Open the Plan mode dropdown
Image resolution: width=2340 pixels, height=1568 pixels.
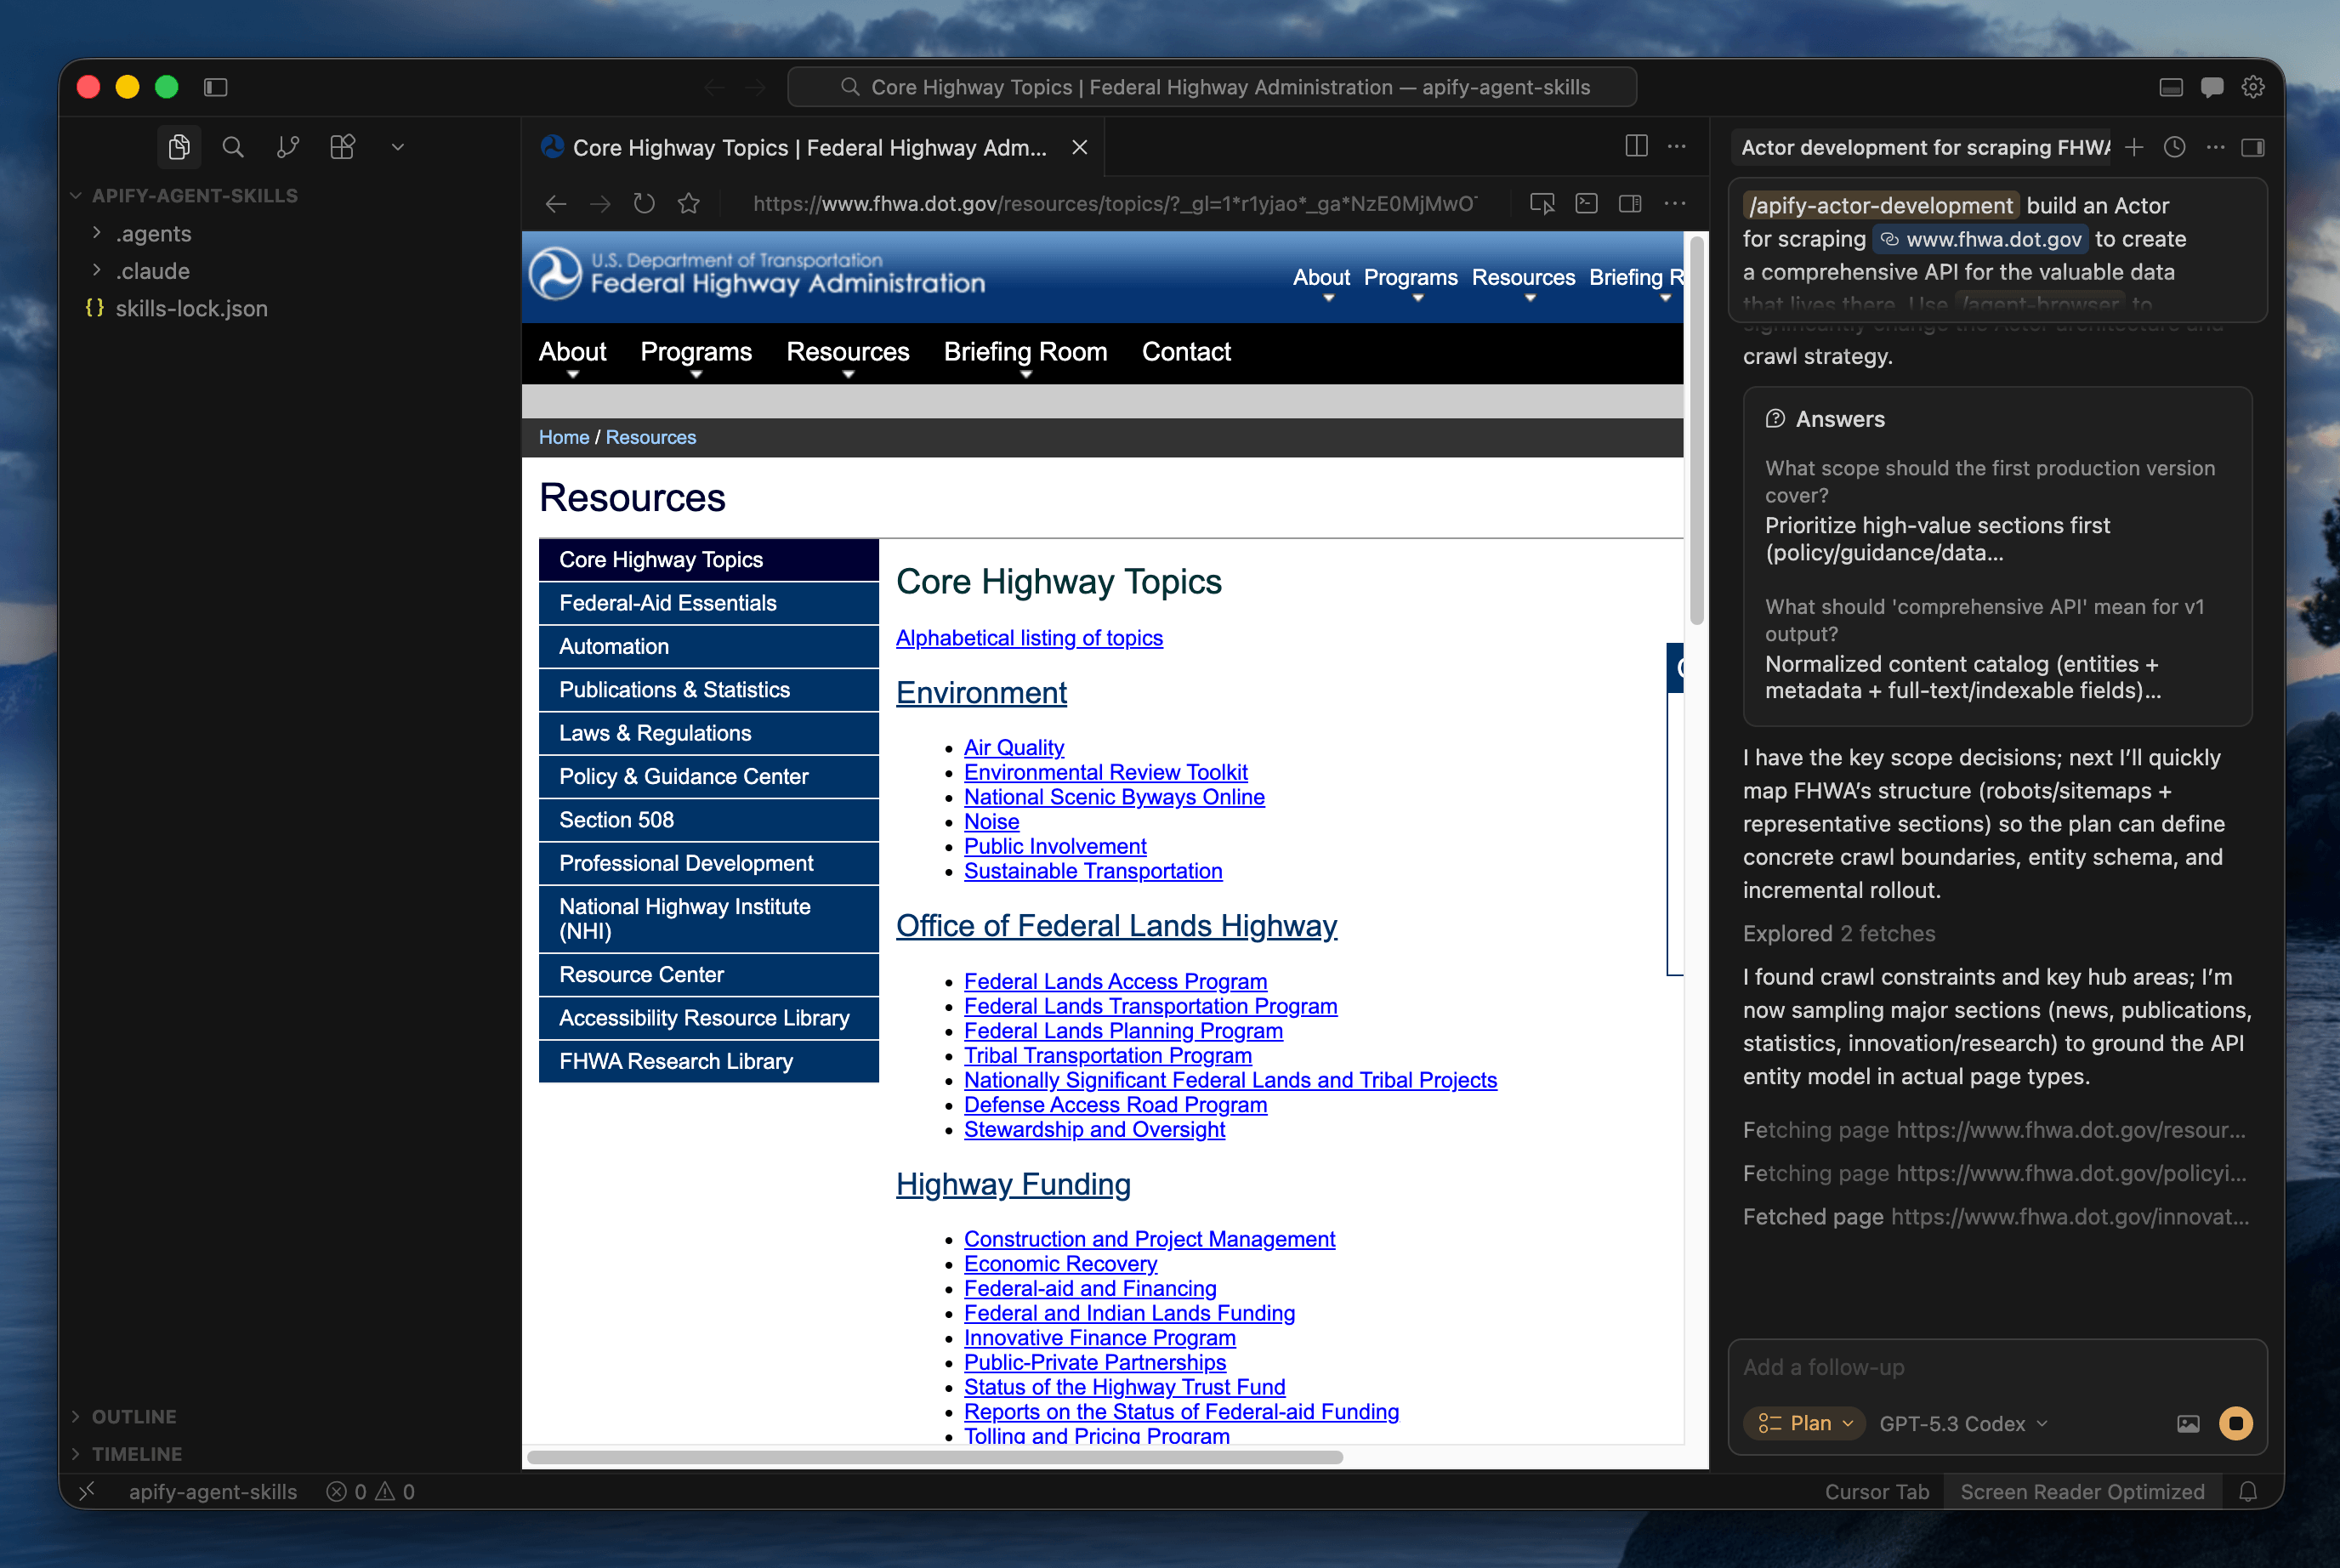[x=1803, y=1423]
